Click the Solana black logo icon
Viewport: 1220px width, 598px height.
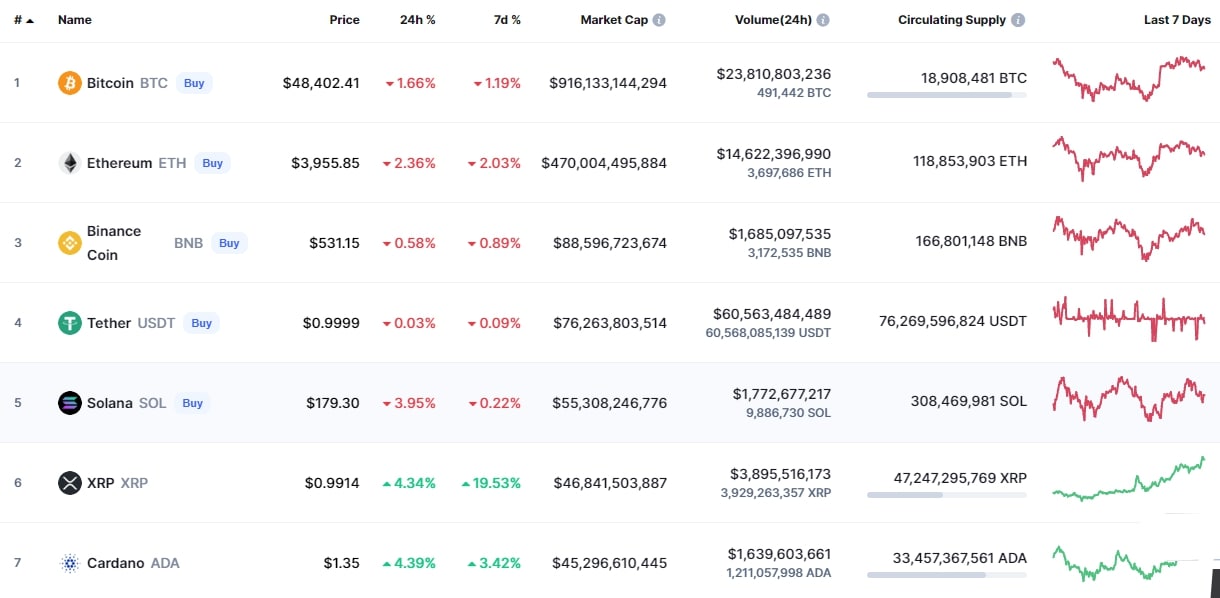(x=70, y=403)
